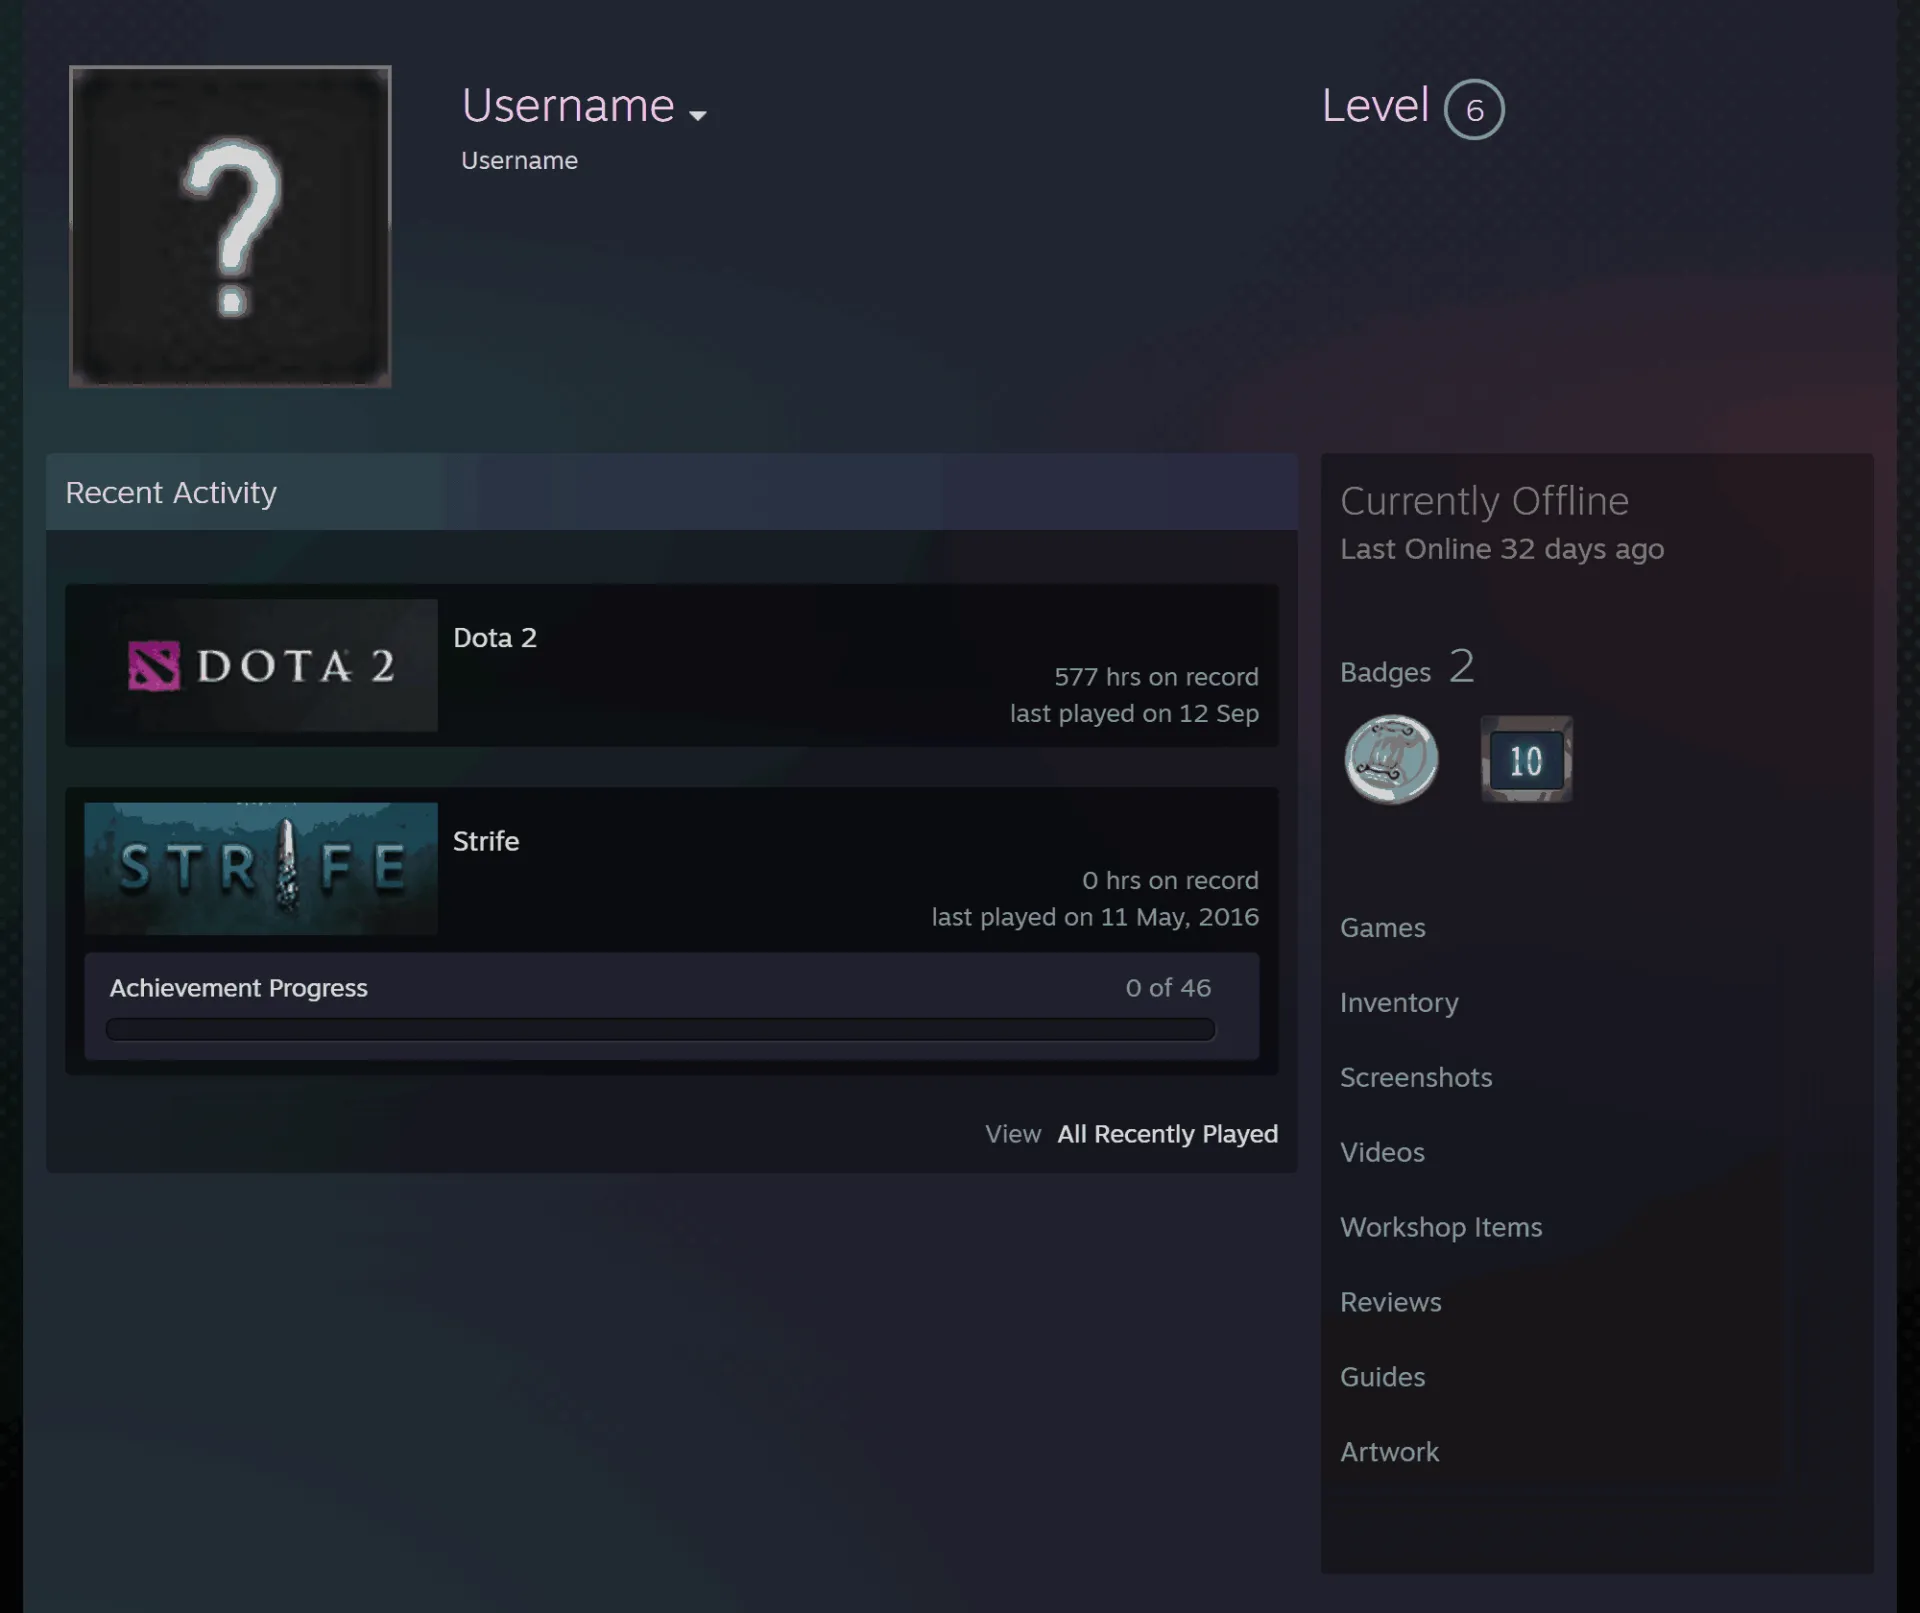Click the Currently Offline status text
Screen dimensions: 1920x1613
tap(1484, 501)
